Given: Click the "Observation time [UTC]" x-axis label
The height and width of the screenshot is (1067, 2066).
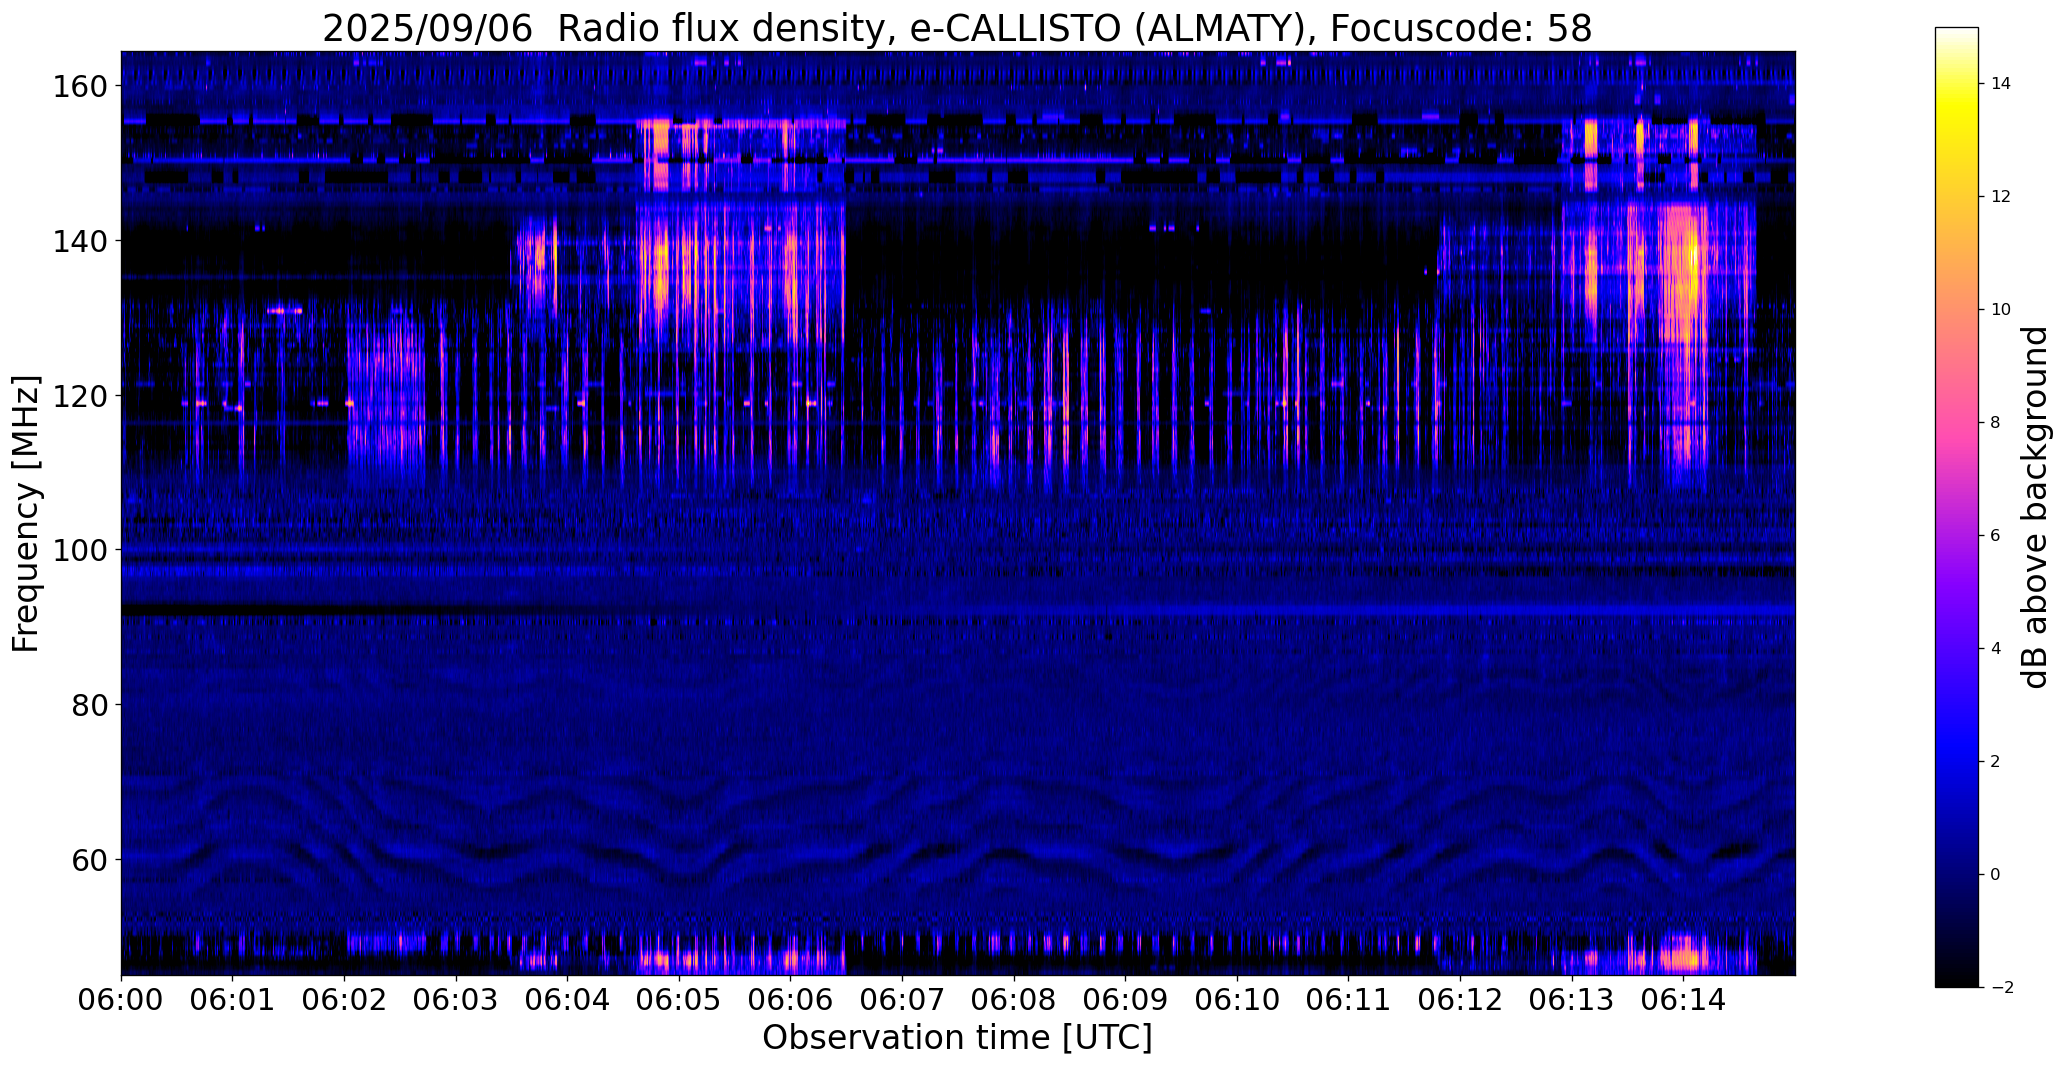Looking at the screenshot, I should point(957,1037).
